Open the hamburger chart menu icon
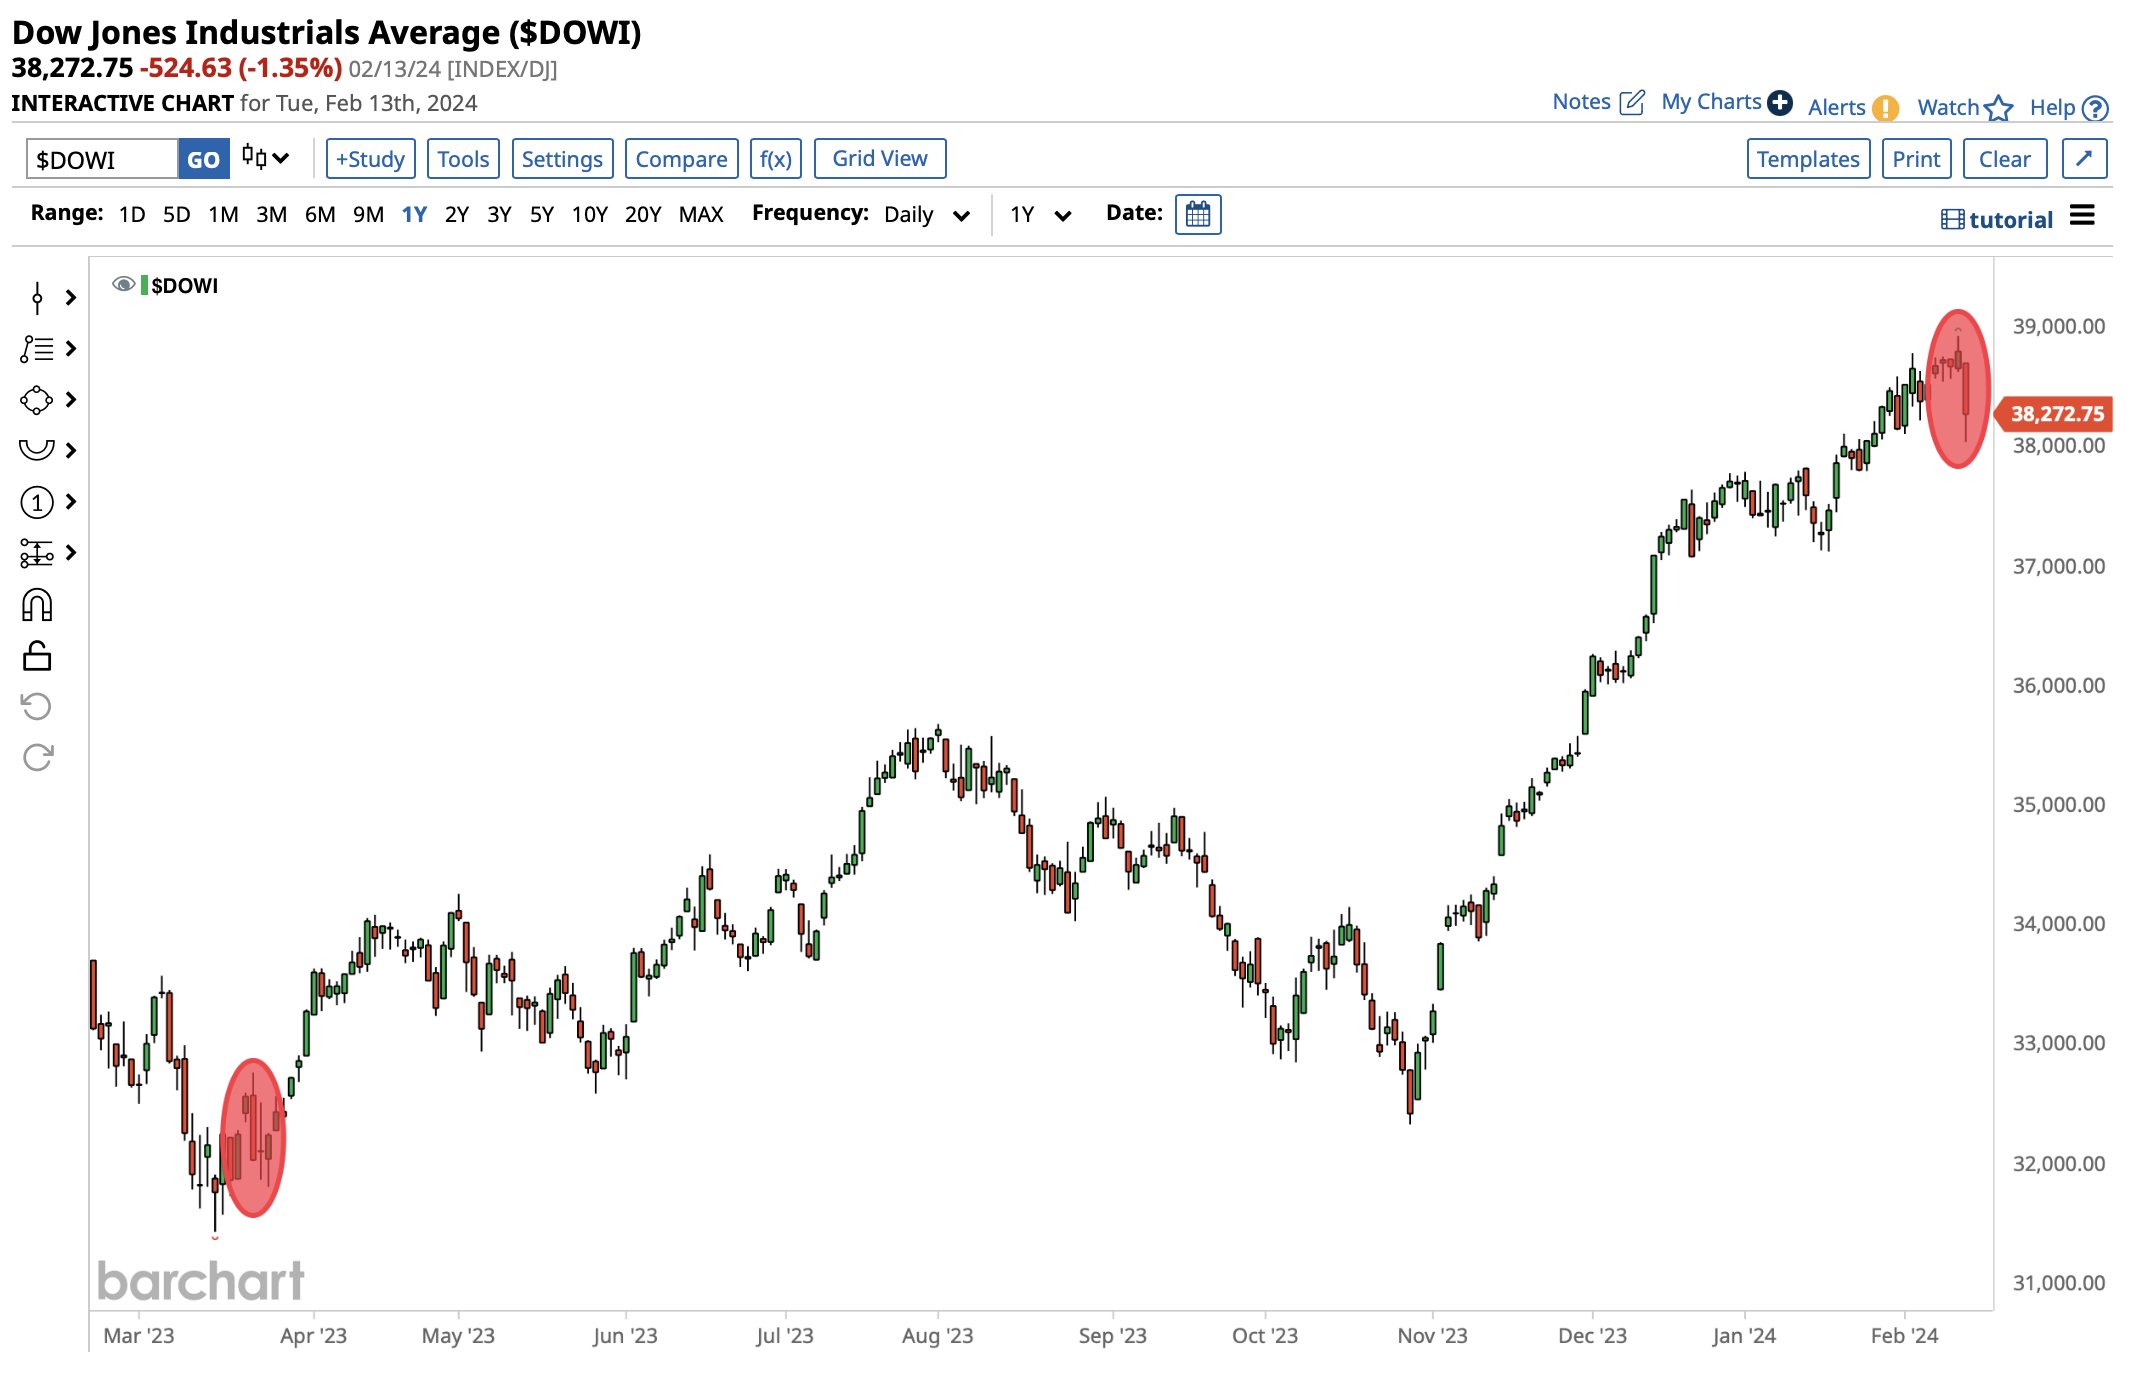The width and height of the screenshot is (2136, 1382). (2082, 216)
